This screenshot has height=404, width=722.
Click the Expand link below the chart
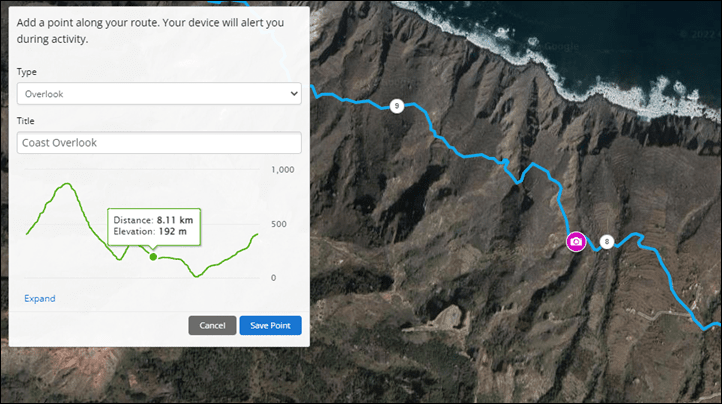[40, 299]
